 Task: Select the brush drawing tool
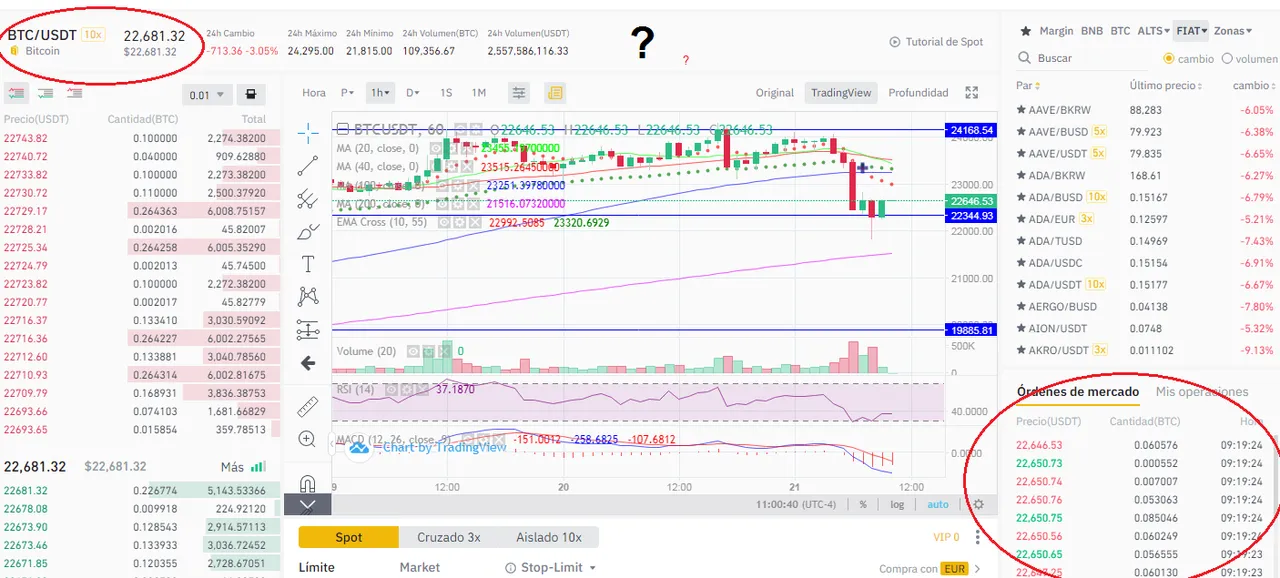307,231
